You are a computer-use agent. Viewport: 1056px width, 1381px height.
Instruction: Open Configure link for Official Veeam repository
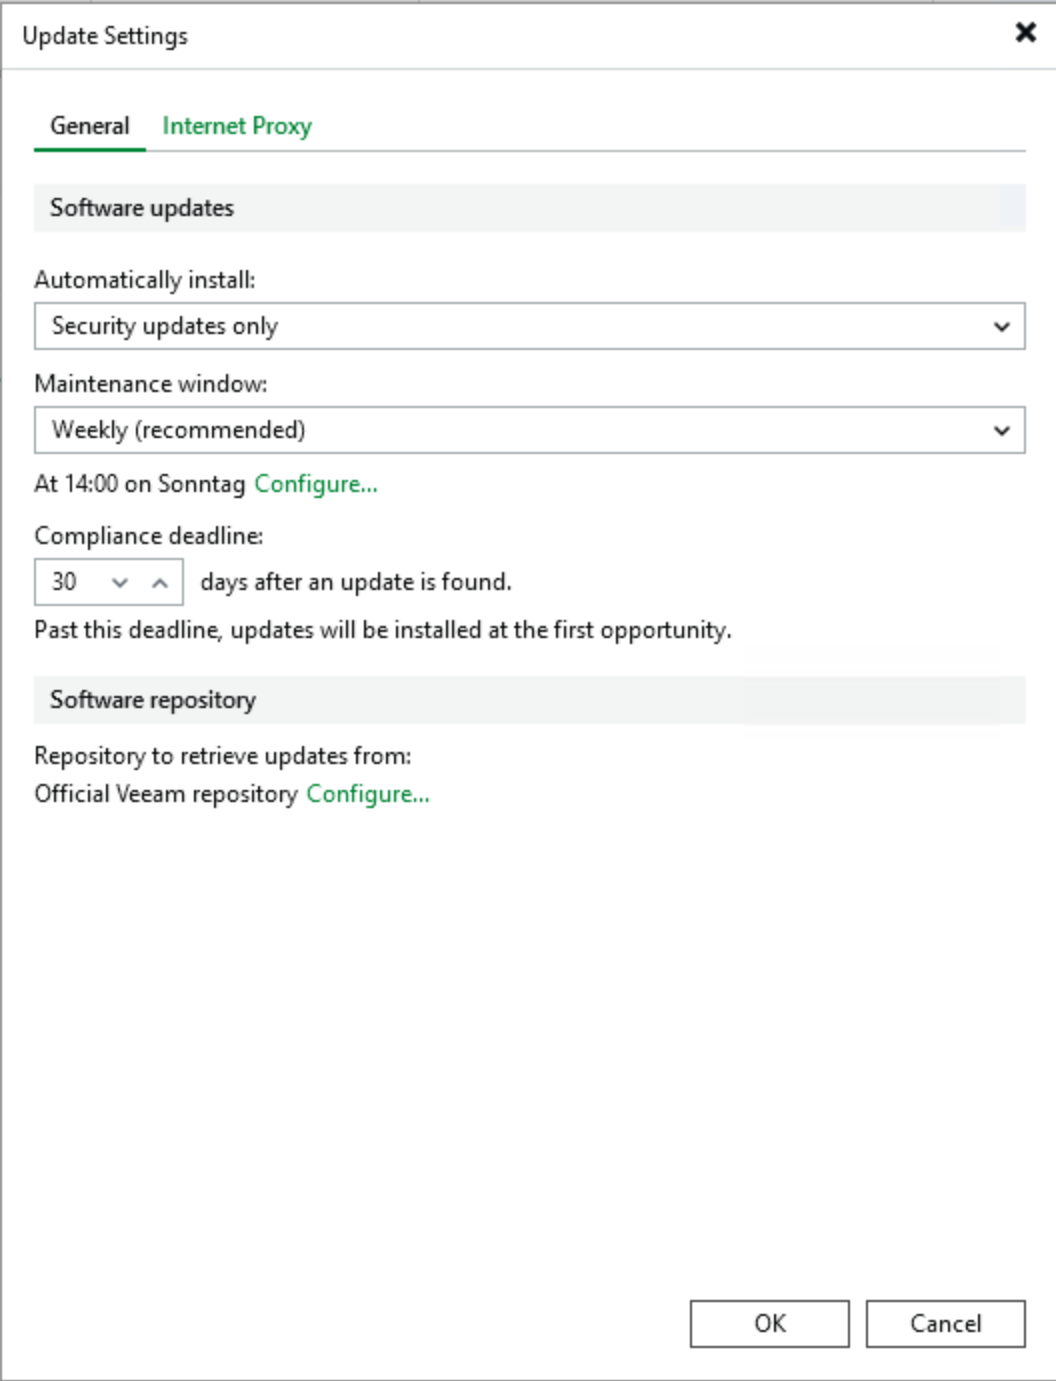(368, 794)
